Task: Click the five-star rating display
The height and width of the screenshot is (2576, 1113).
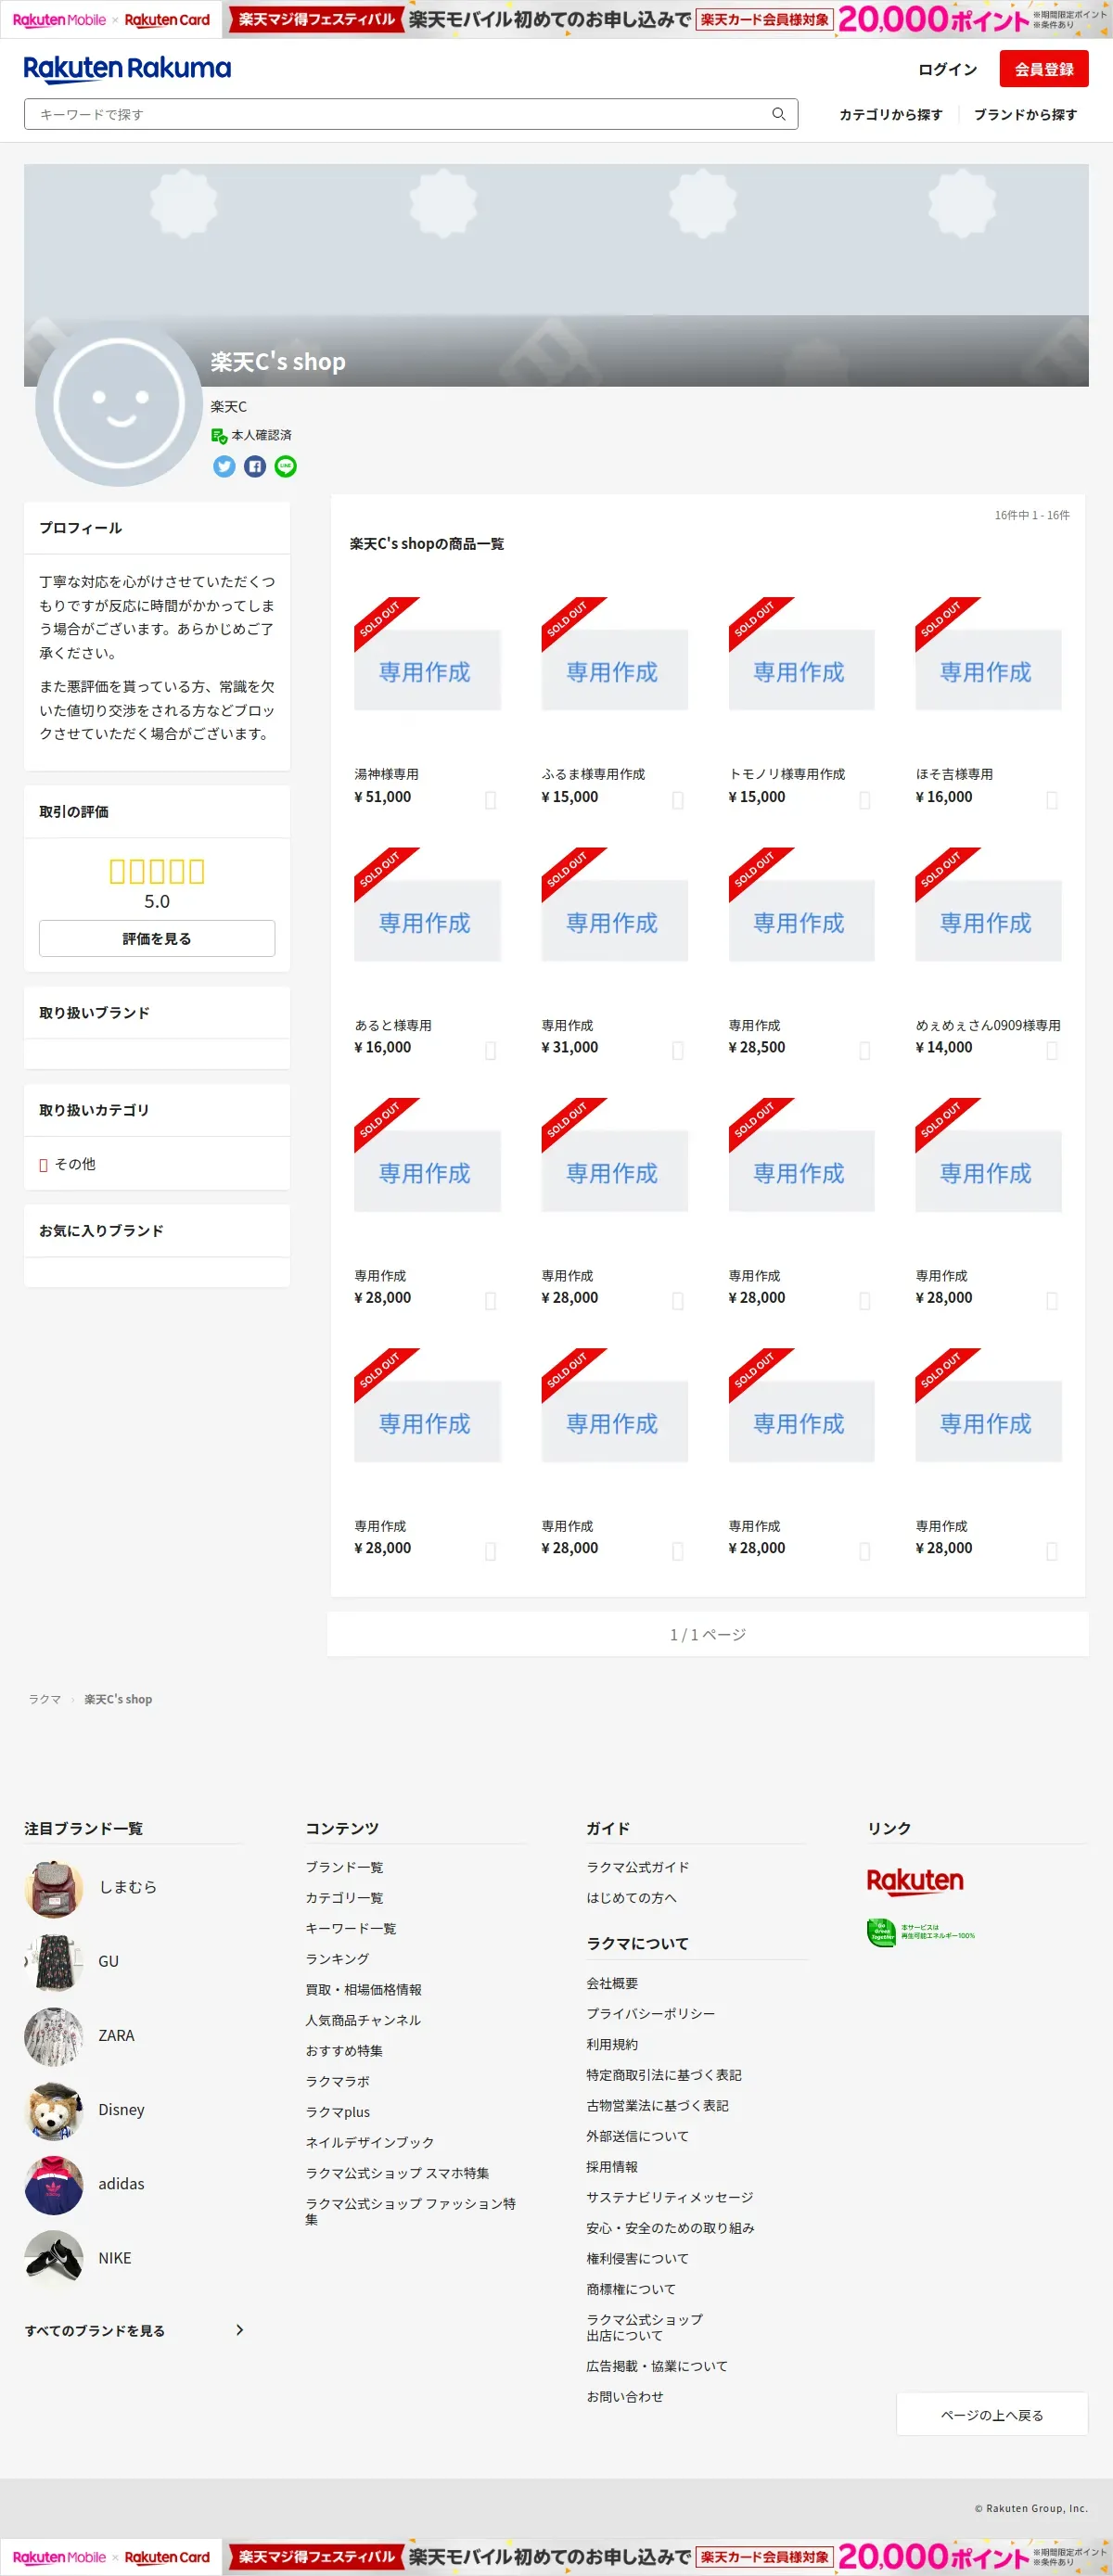Action: coord(157,871)
